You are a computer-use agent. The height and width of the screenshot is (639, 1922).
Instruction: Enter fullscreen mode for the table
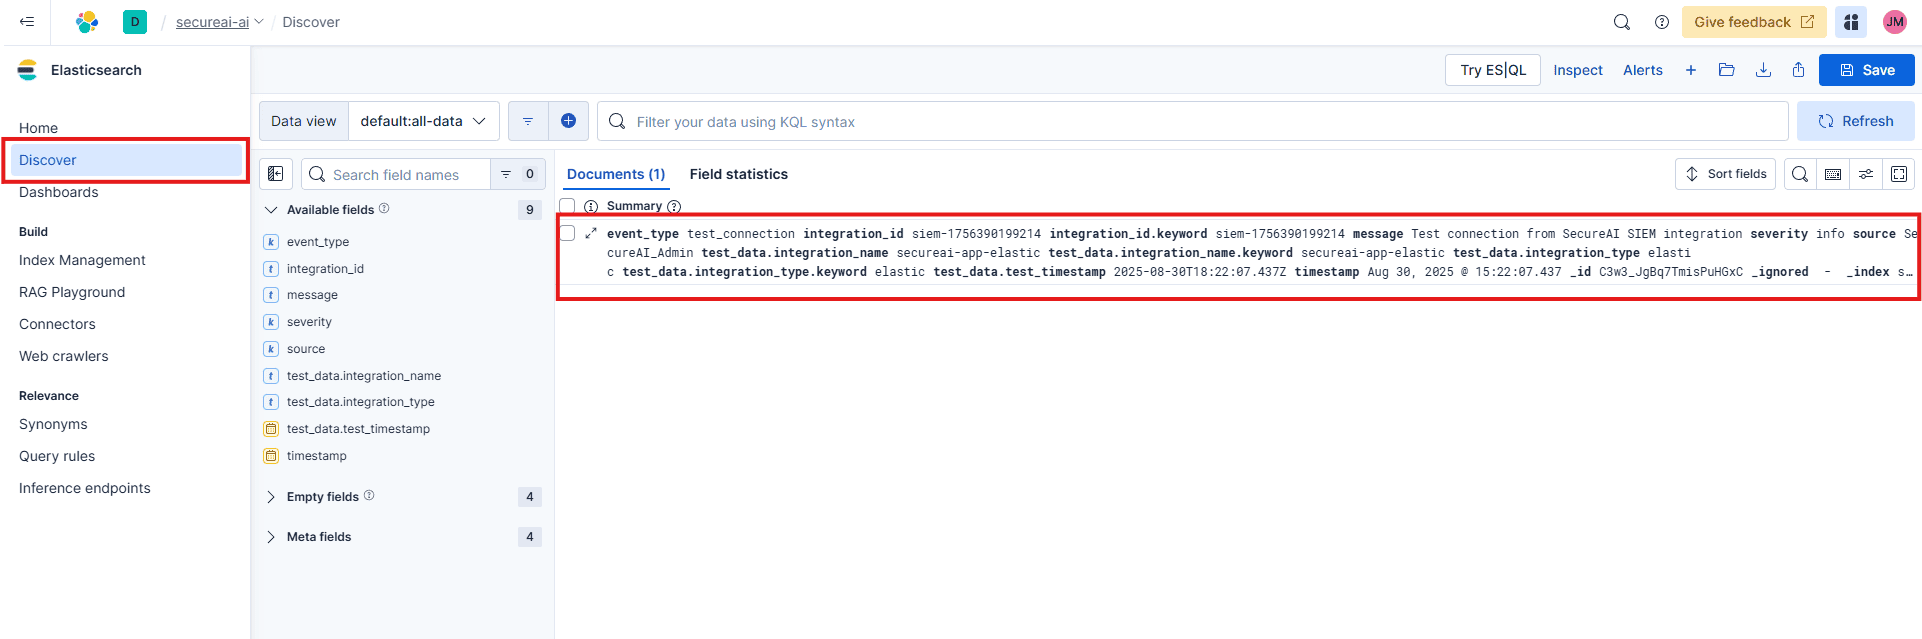click(1899, 174)
